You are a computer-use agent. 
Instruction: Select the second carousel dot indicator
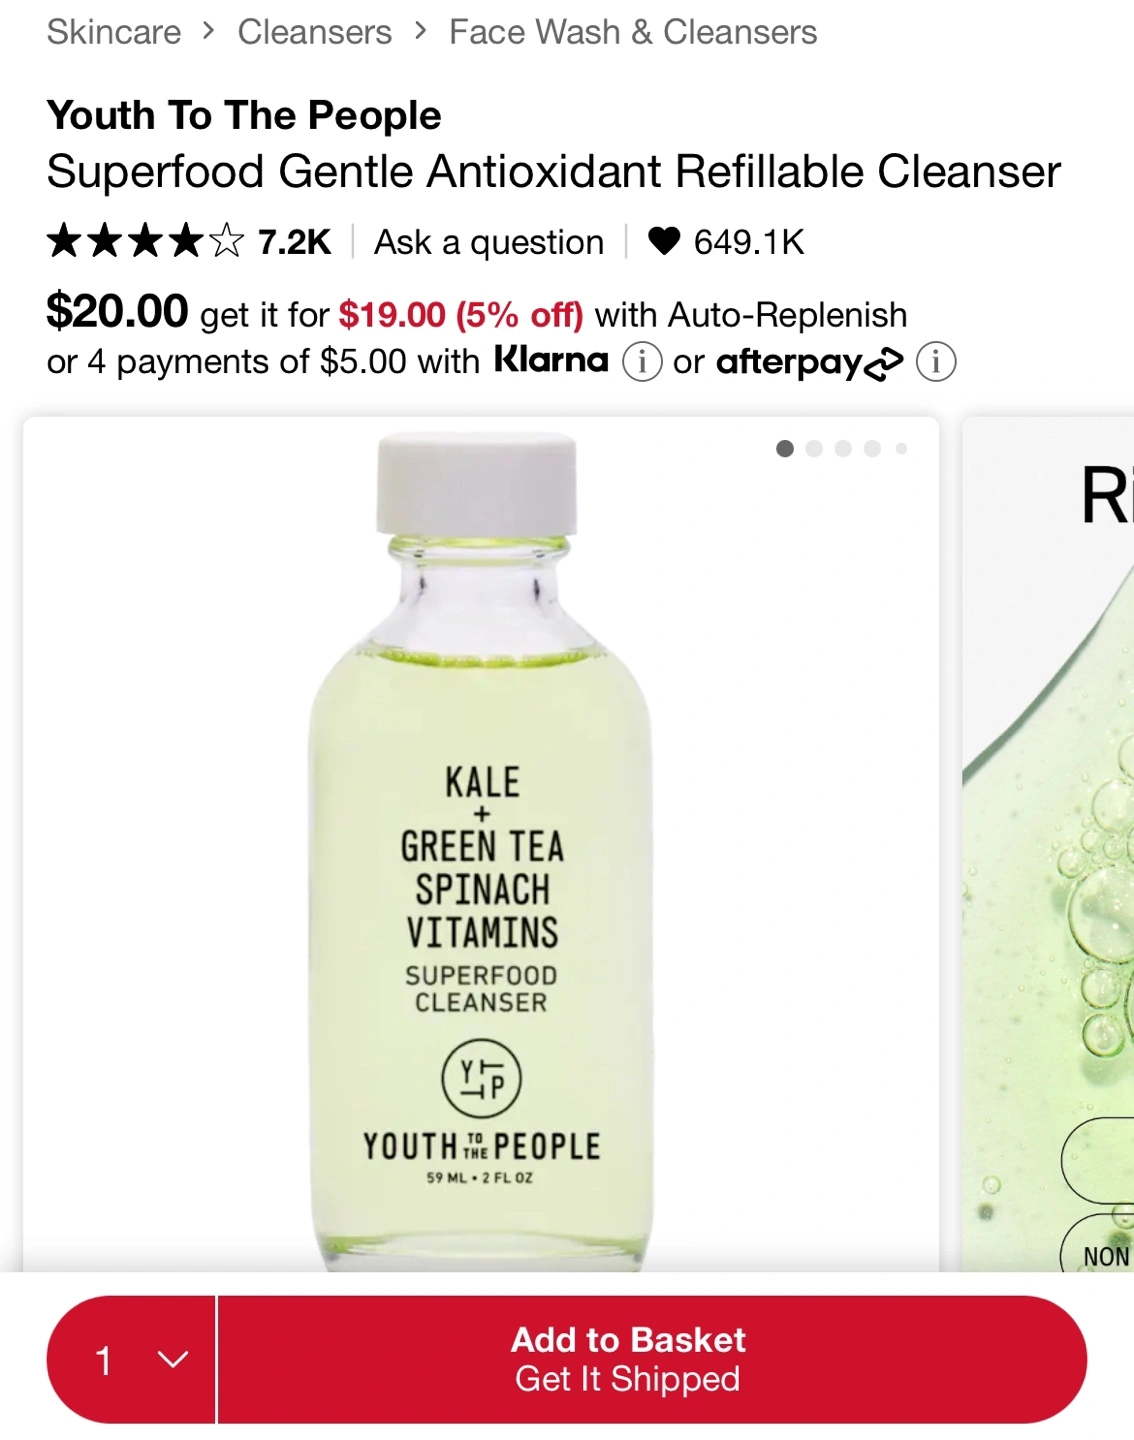pos(814,449)
